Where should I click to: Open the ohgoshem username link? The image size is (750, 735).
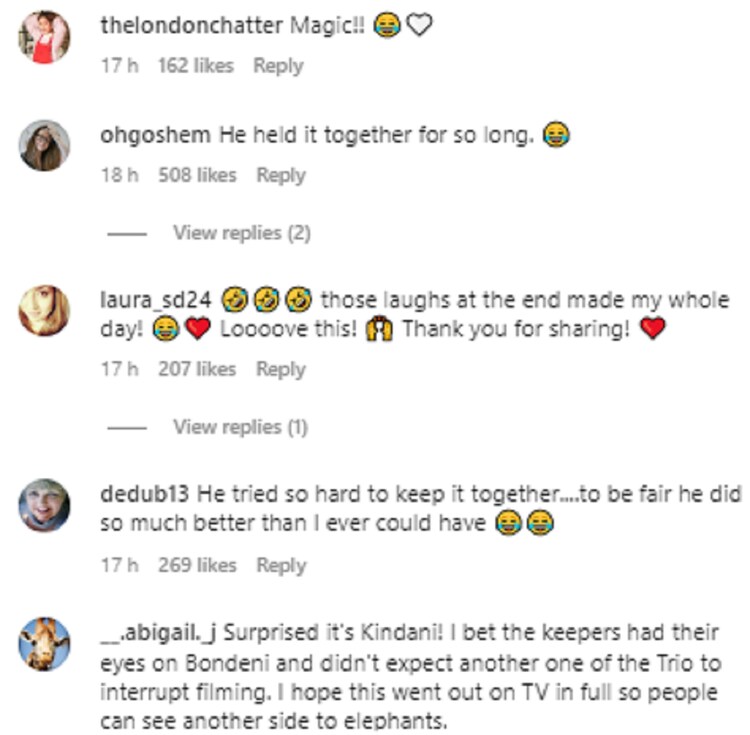tap(156, 135)
